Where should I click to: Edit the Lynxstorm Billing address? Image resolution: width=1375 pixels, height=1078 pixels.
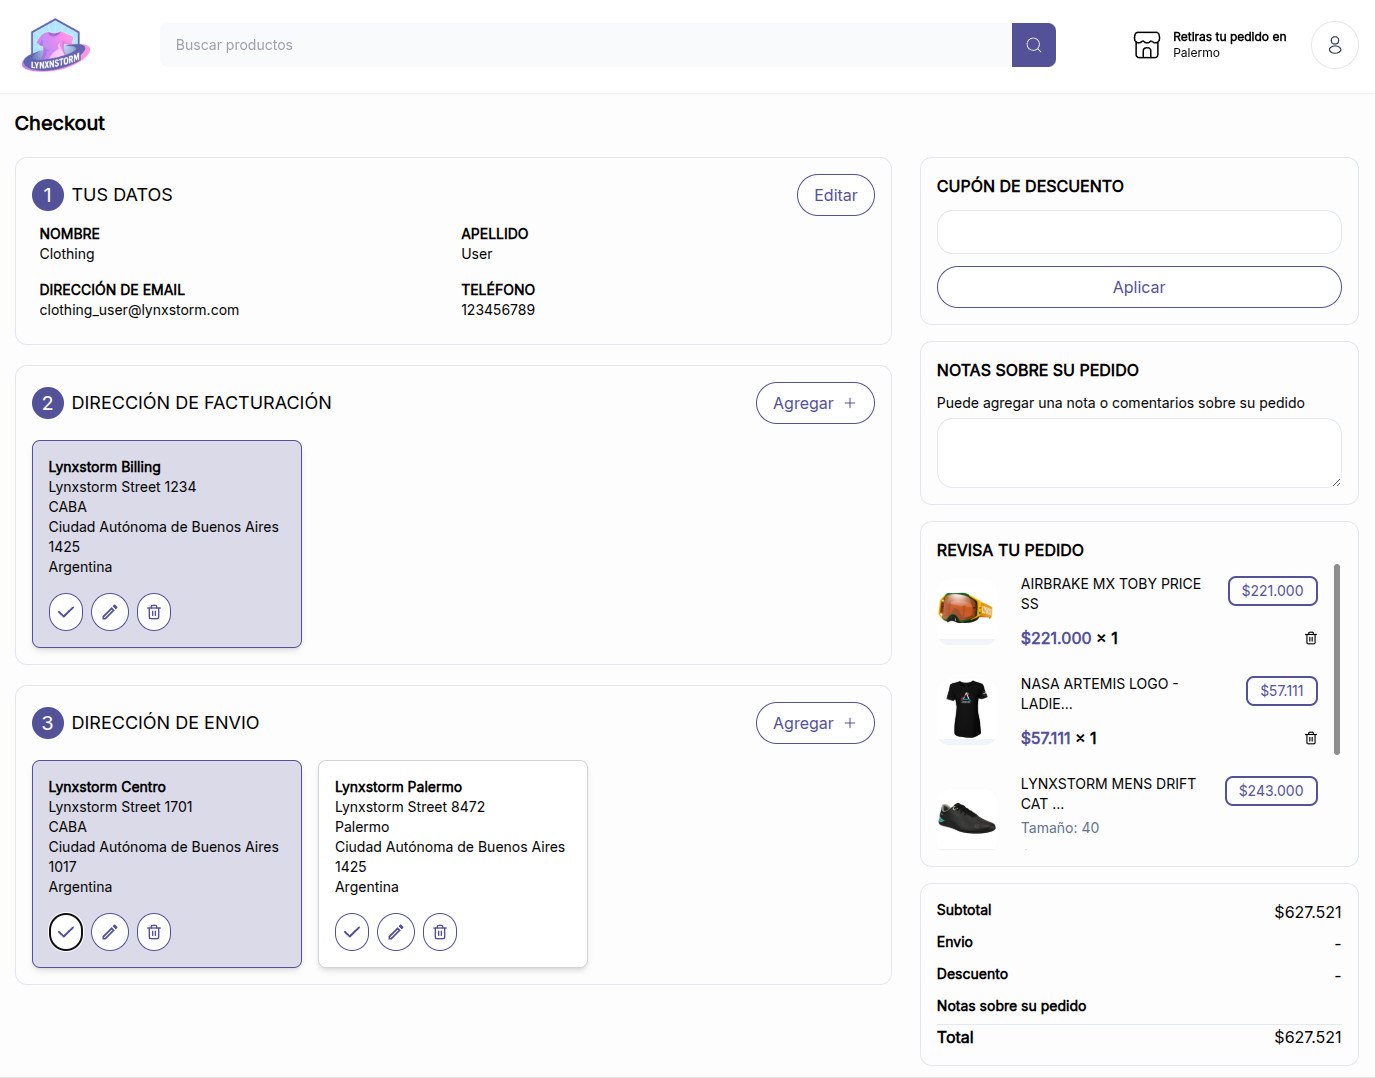click(x=110, y=612)
